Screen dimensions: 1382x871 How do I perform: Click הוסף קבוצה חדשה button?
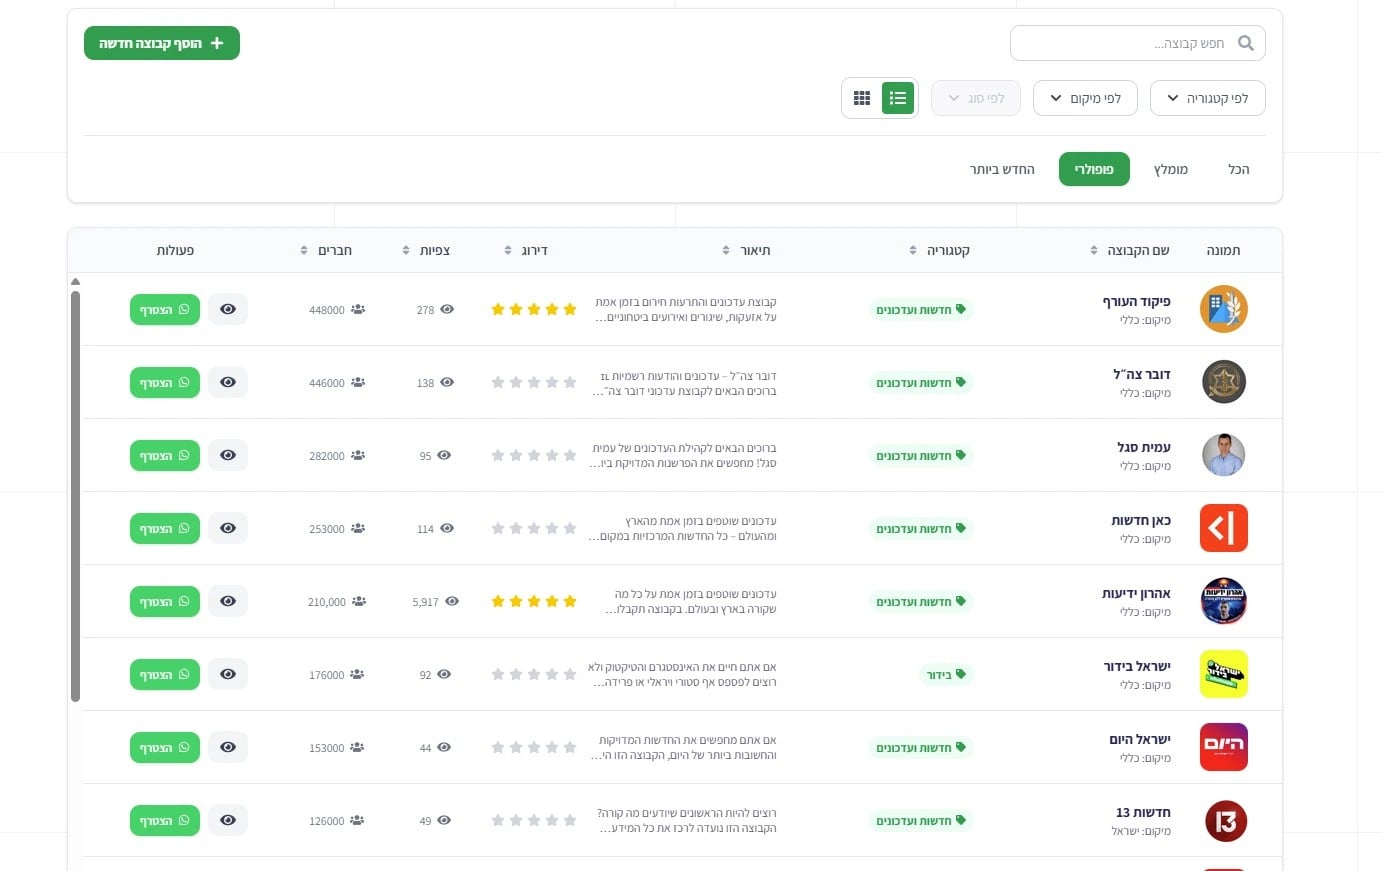click(x=162, y=43)
